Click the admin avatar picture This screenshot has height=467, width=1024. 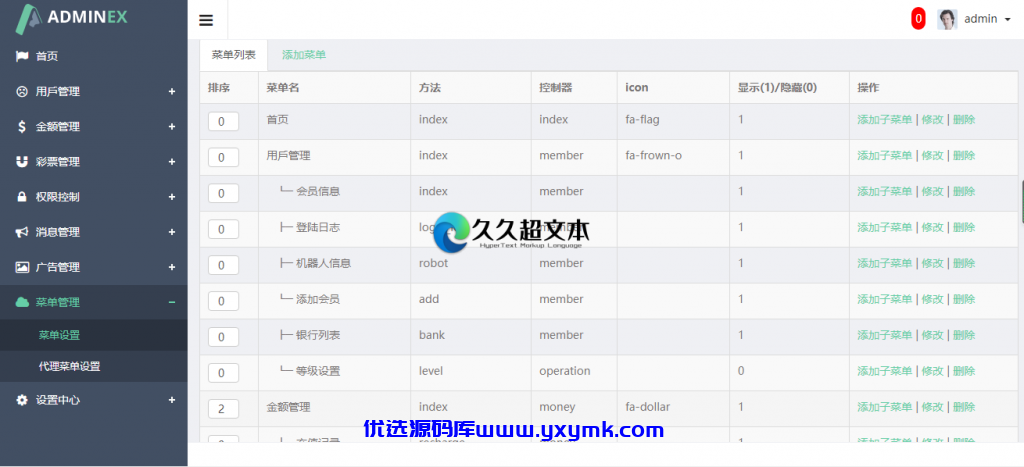(947, 19)
